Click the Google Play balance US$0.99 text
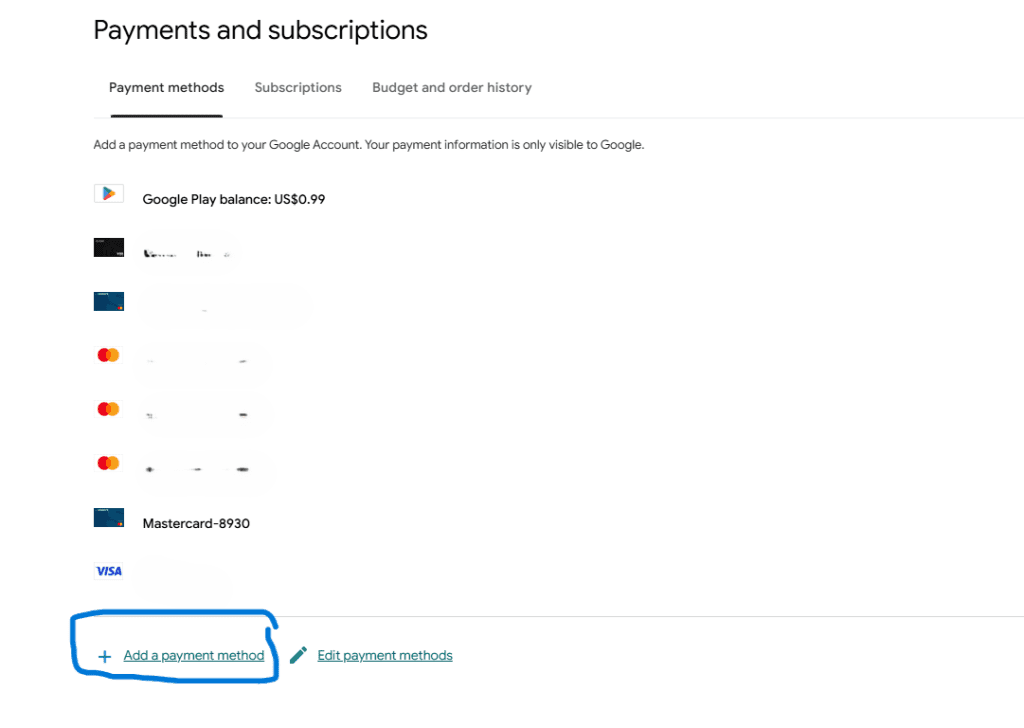Image resolution: width=1024 pixels, height=728 pixels. click(x=234, y=199)
